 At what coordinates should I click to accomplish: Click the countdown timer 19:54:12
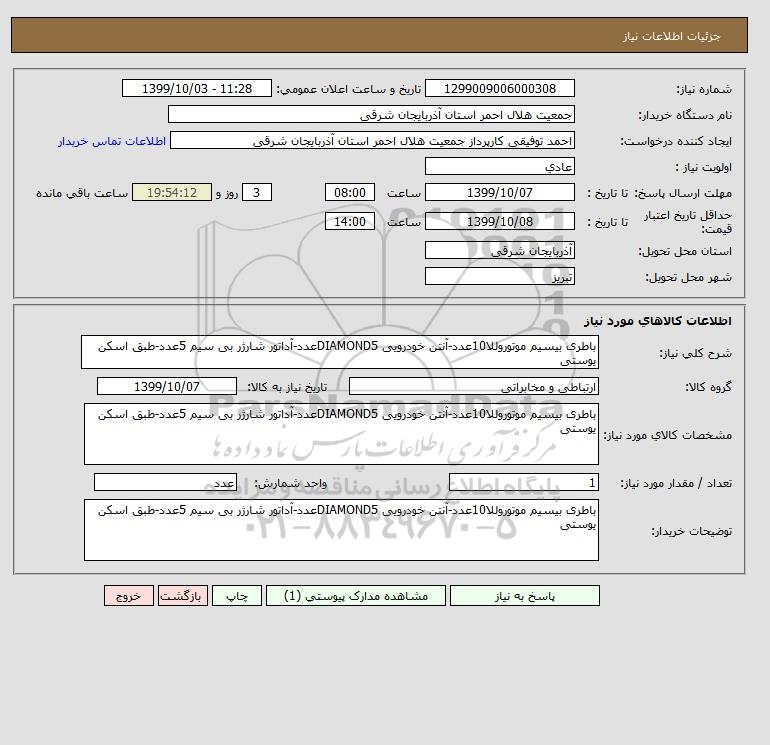(x=172, y=193)
